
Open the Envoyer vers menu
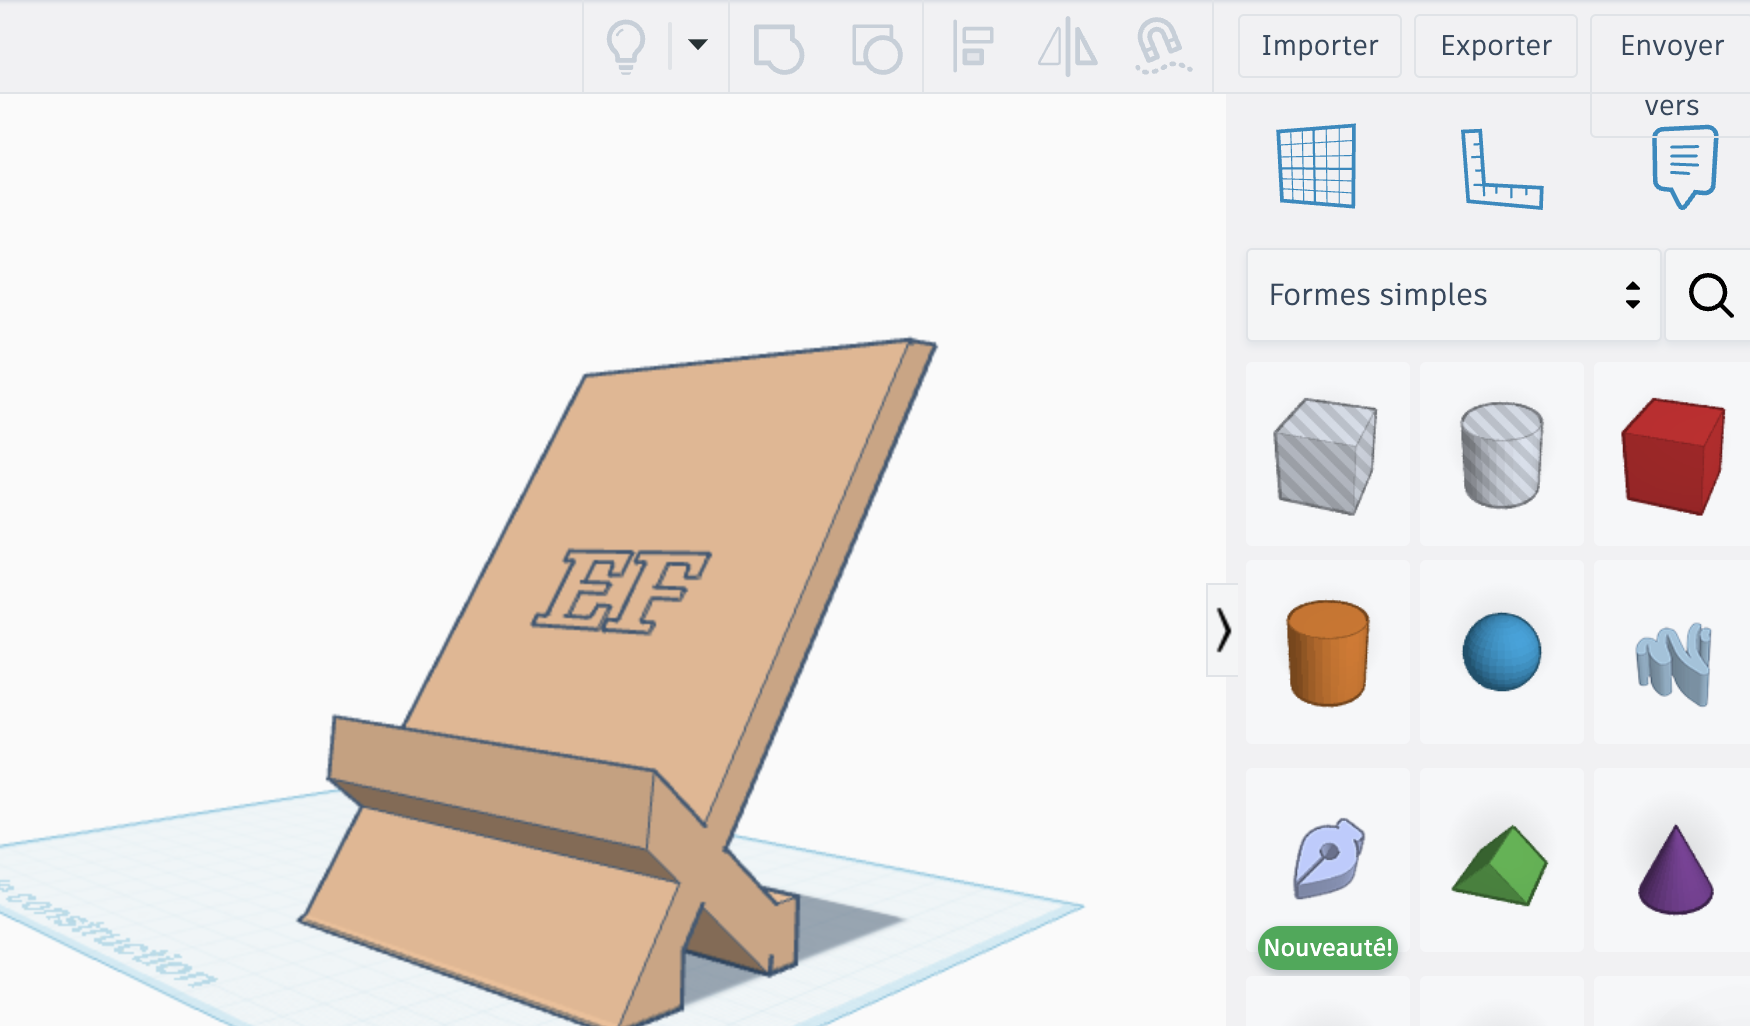[1671, 75]
